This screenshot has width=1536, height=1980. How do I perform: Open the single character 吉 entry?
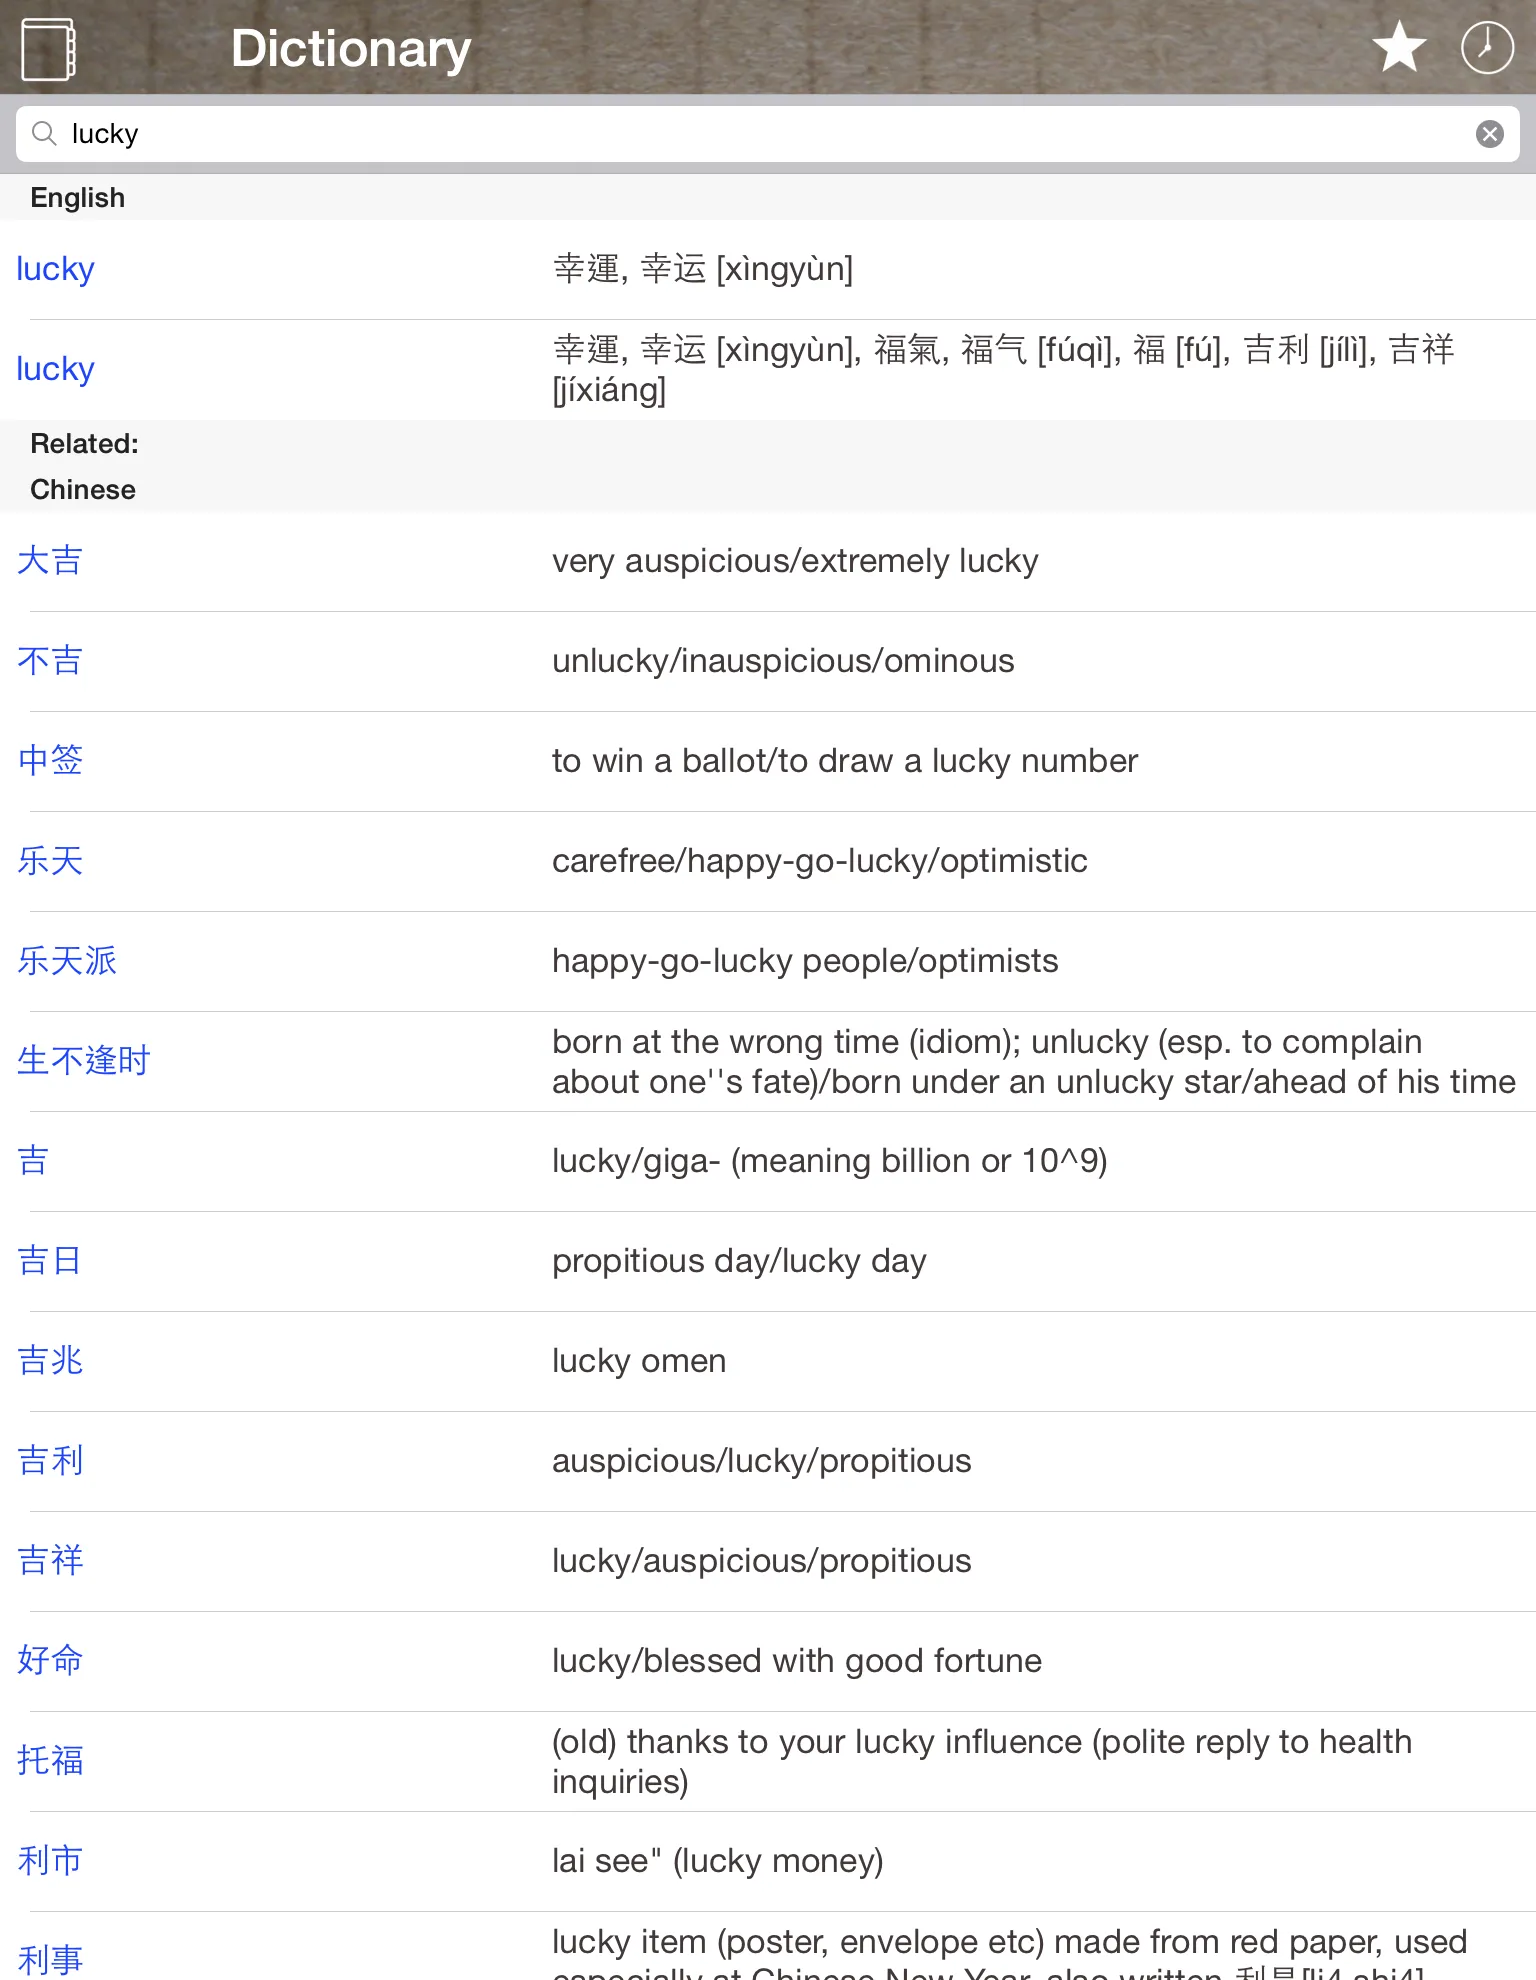pyautogui.click(x=768, y=1161)
